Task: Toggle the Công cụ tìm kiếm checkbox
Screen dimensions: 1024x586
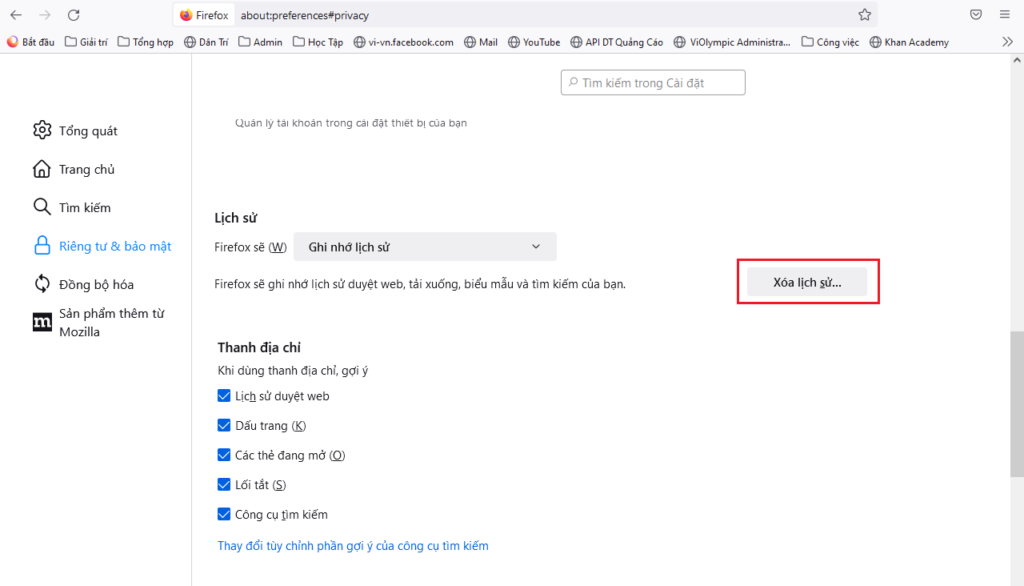Action: point(224,514)
